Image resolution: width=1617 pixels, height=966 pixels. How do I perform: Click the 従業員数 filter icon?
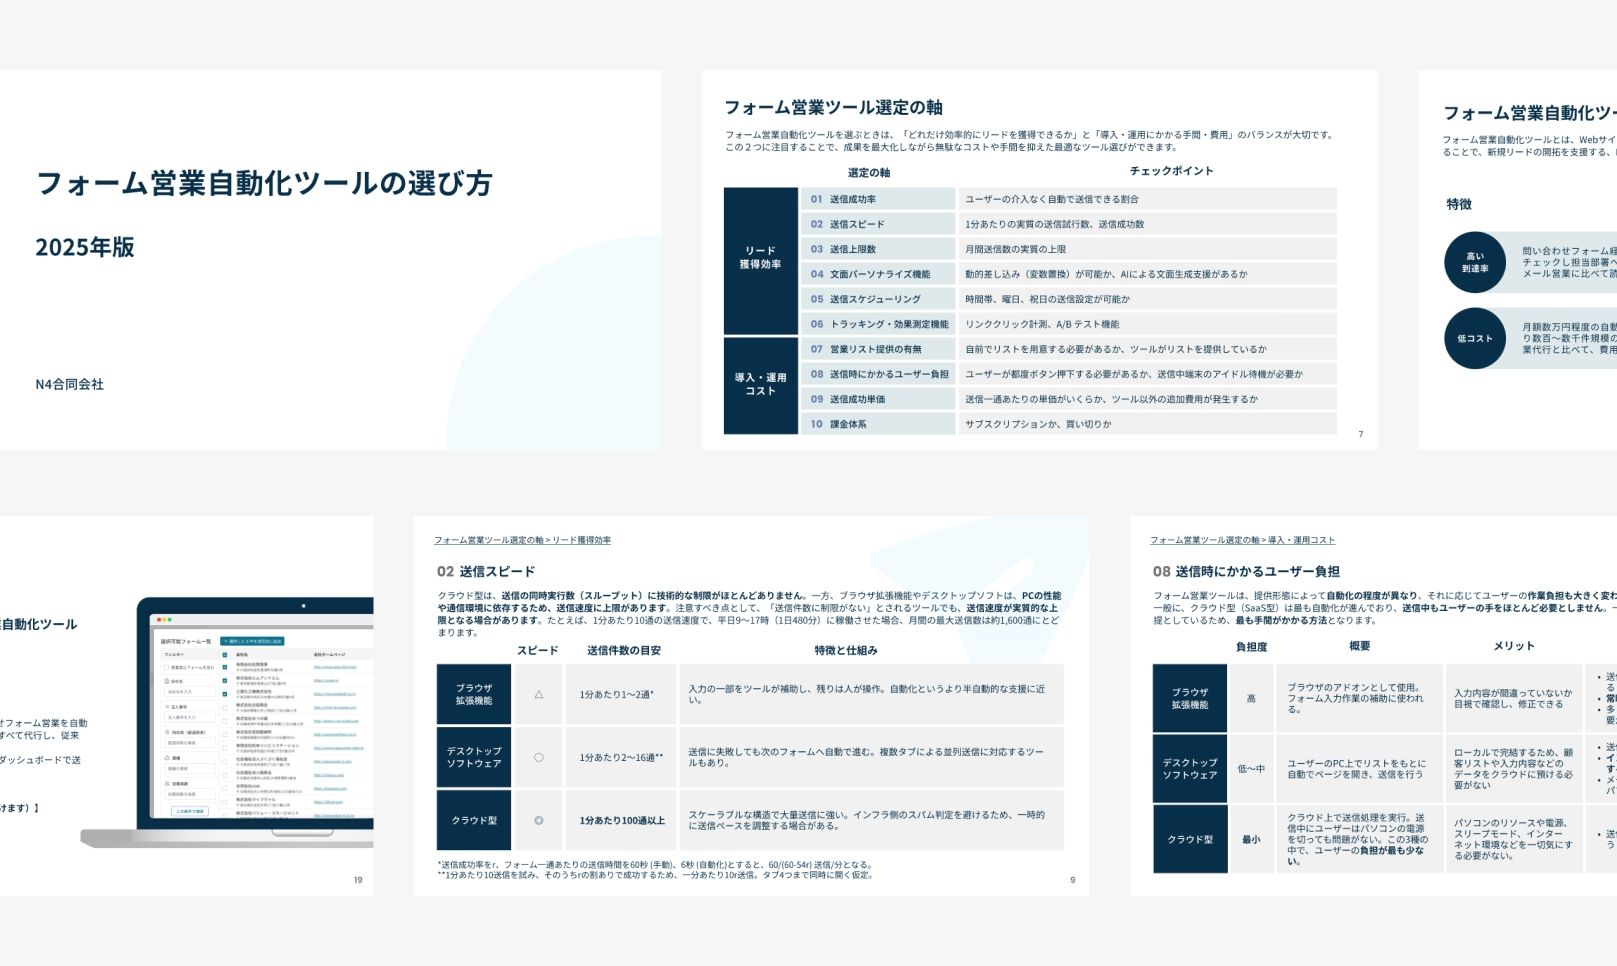167,782
